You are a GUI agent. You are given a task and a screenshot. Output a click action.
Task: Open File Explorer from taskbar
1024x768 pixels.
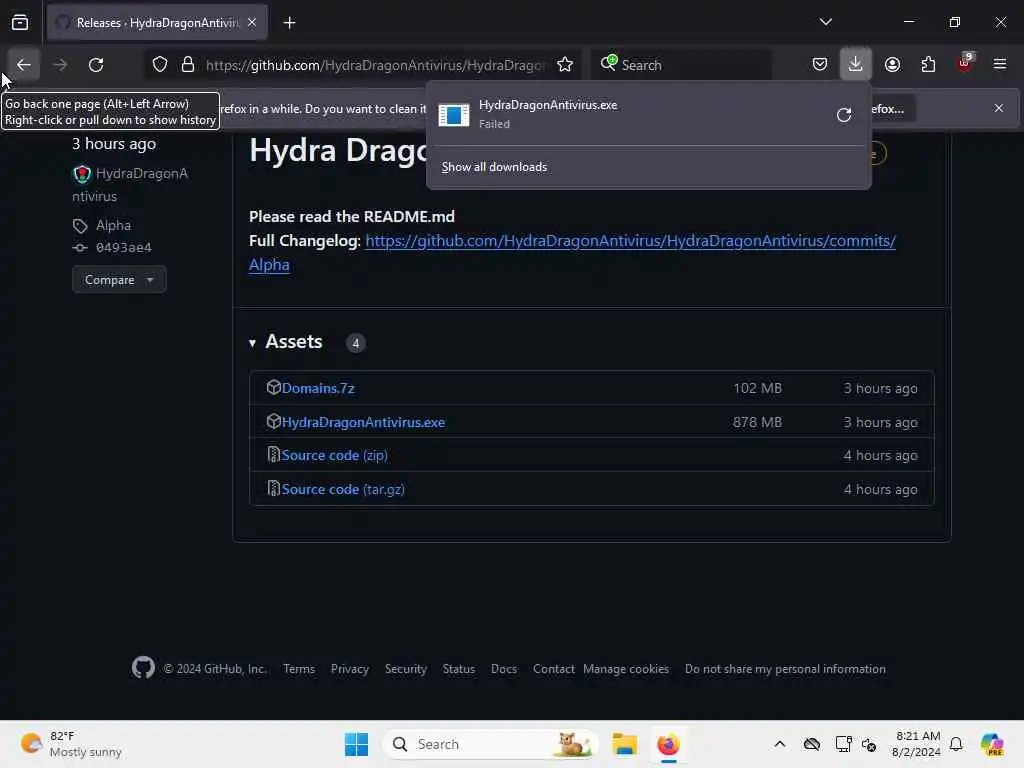click(x=624, y=744)
